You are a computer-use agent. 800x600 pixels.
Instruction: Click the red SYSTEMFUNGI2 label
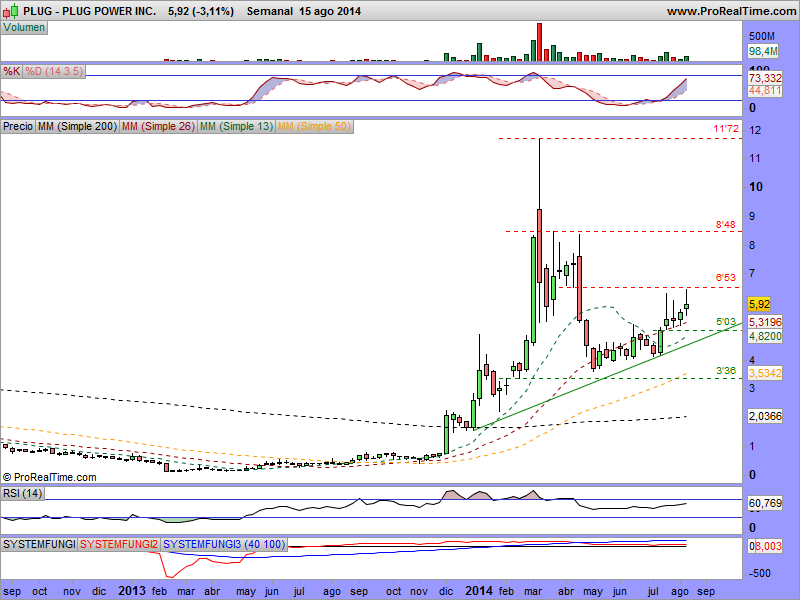[119, 544]
